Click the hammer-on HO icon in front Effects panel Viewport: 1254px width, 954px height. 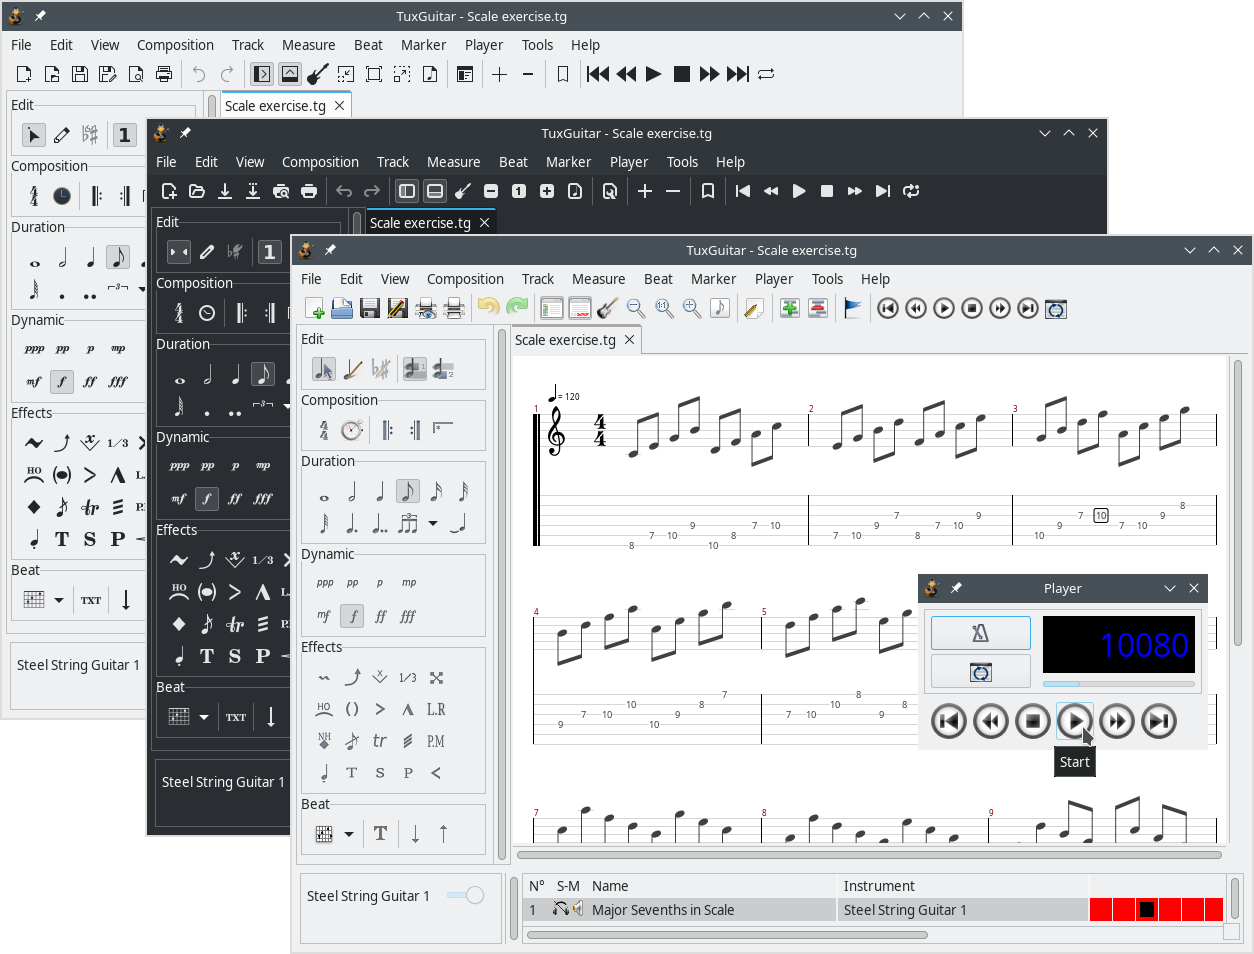pyautogui.click(x=324, y=709)
